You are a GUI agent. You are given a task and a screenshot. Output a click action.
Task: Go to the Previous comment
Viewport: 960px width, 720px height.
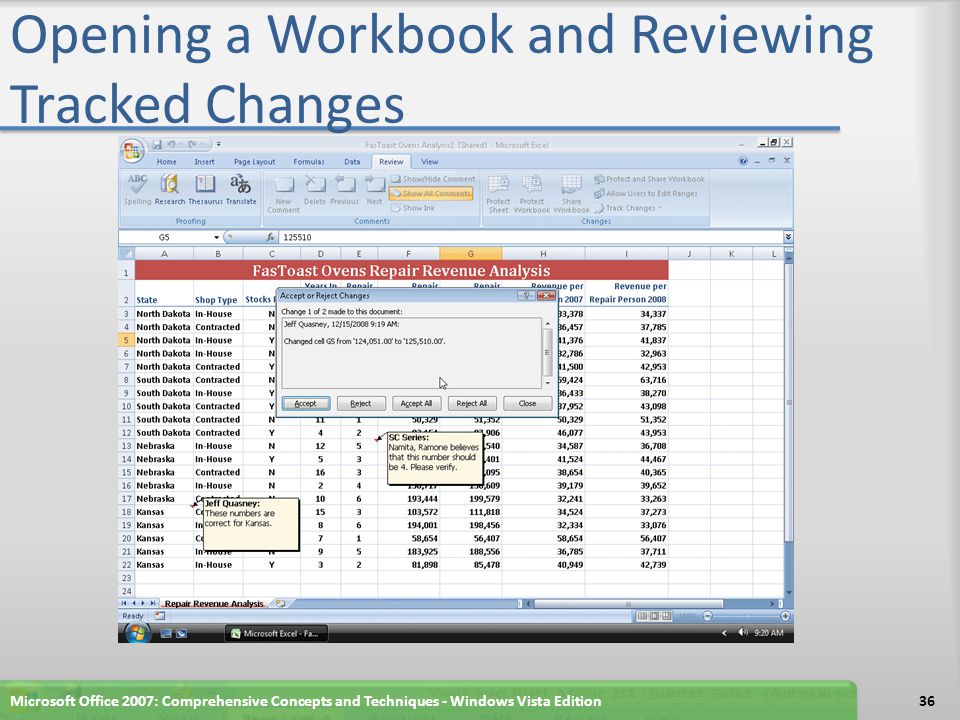coord(344,190)
